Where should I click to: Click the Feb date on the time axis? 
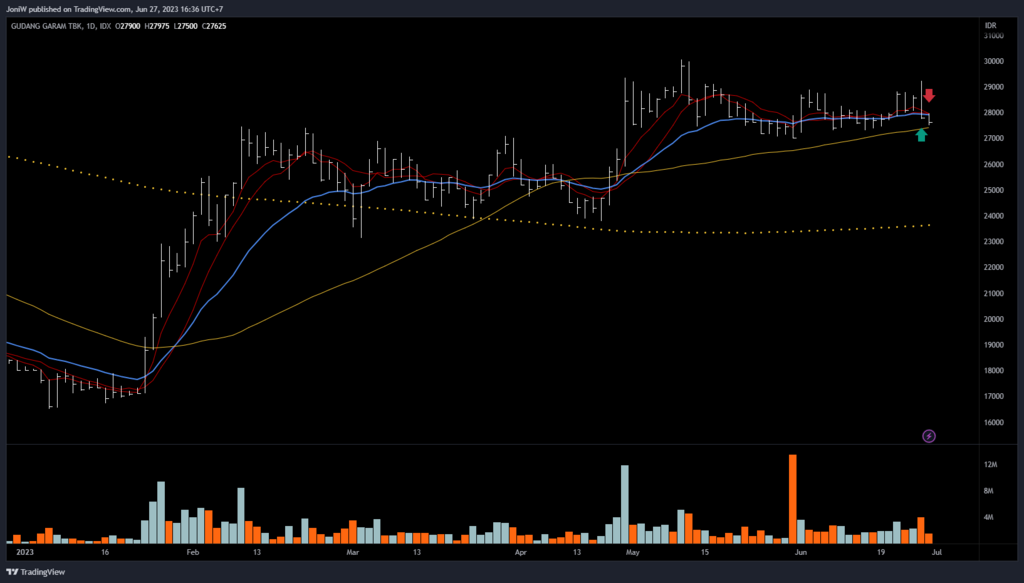[x=193, y=551]
